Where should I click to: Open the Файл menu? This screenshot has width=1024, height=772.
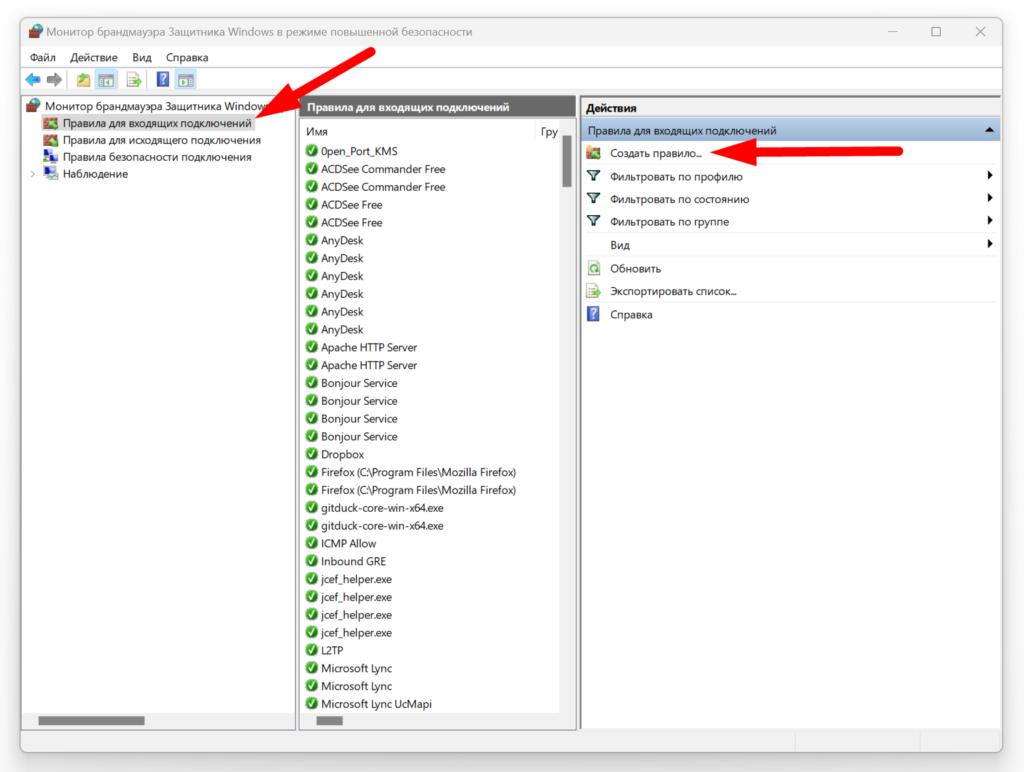[42, 57]
